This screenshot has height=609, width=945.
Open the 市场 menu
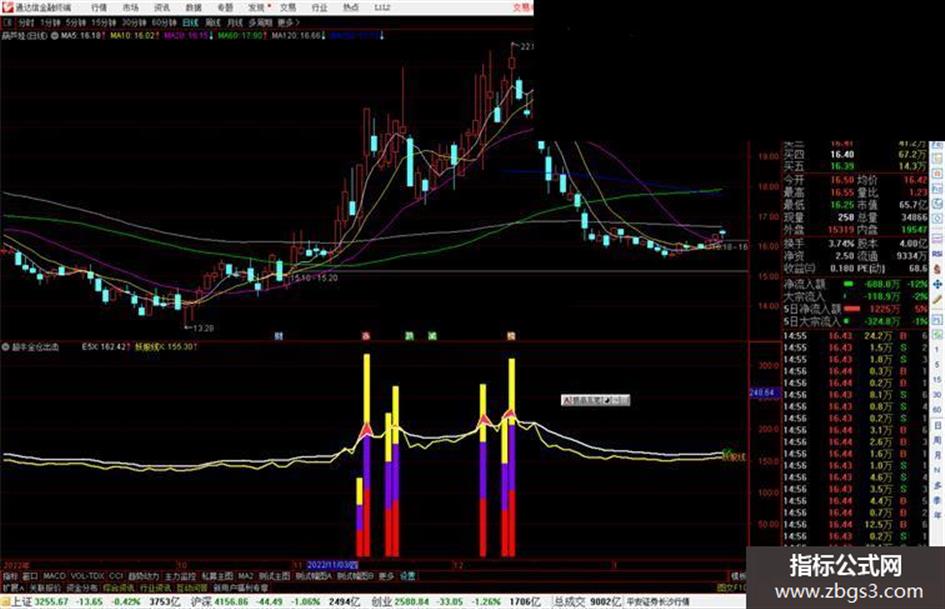click(130, 7)
